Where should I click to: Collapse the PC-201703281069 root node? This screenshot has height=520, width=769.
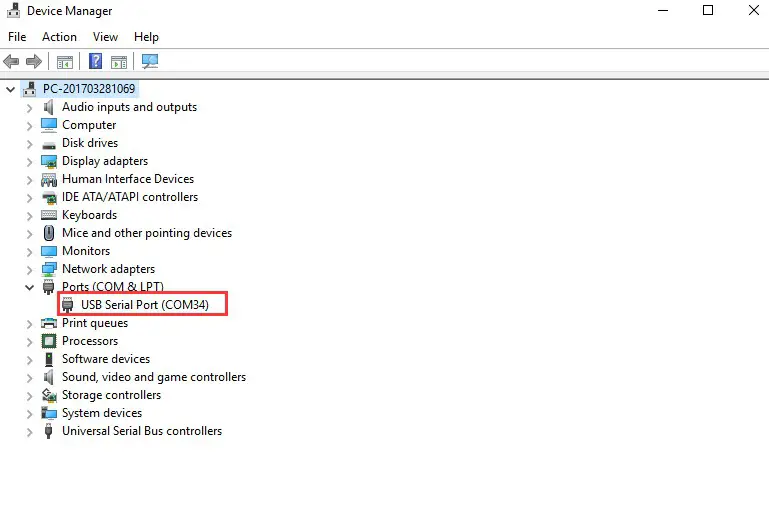(x=11, y=89)
